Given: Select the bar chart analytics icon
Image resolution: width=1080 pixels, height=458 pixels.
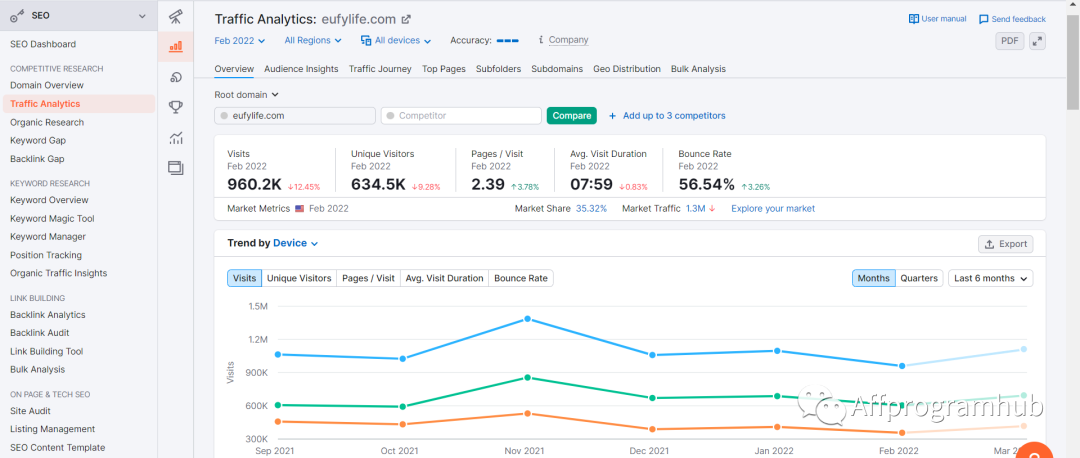Looking at the screenshot, I should pyautogui.click(x=176, y=46).
